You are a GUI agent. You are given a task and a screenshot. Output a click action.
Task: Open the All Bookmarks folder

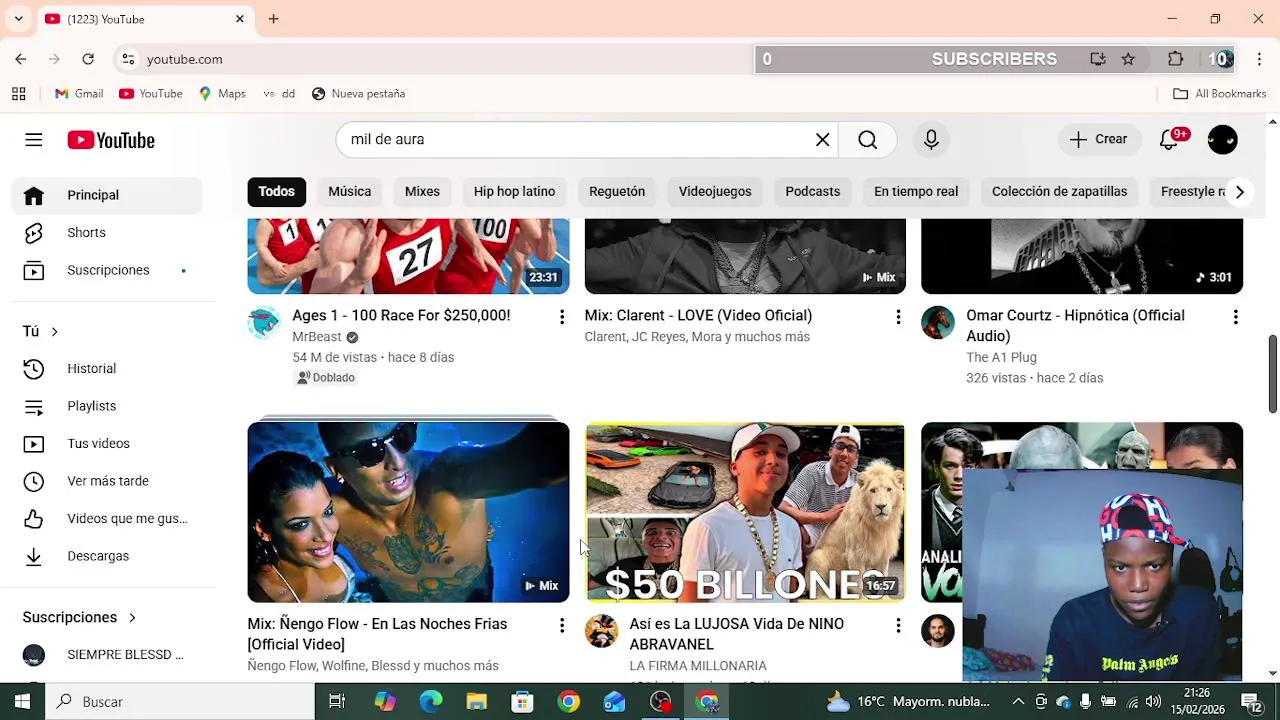tap(1219, 94)
